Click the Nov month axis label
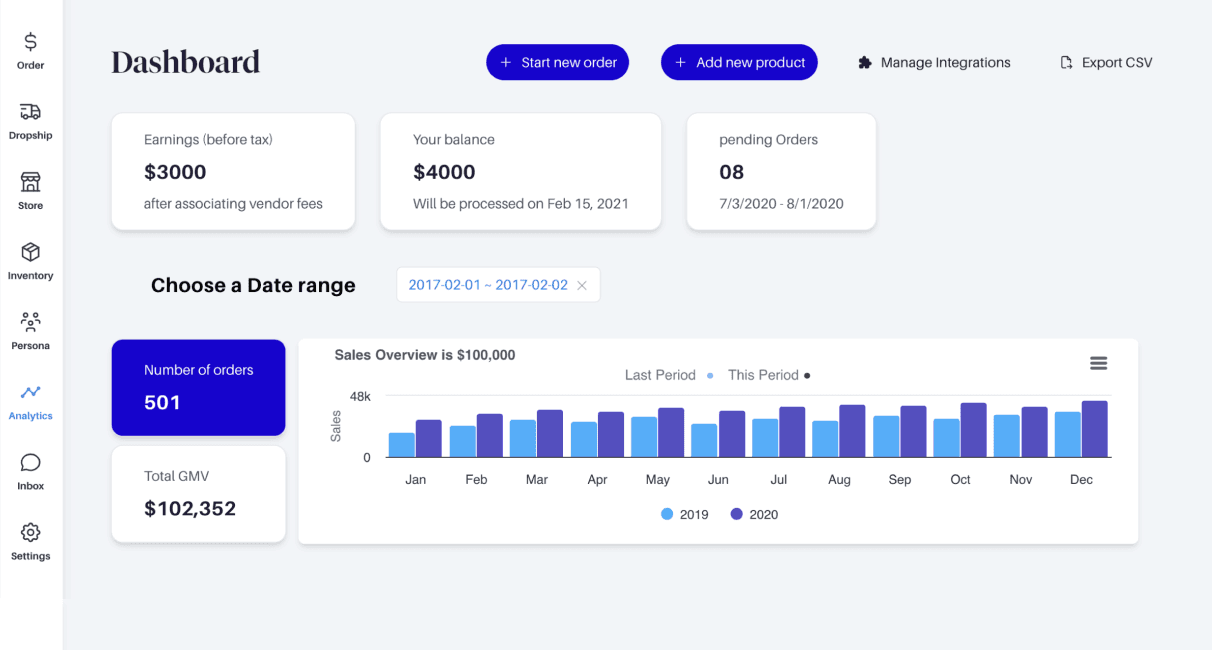 point(1021,479)
